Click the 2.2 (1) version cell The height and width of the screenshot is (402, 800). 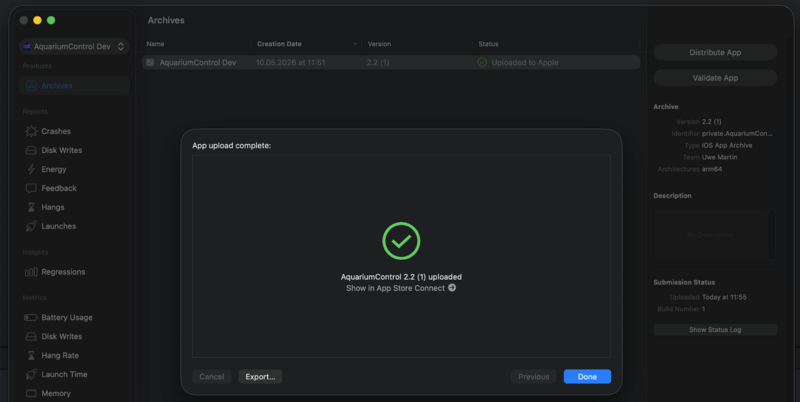[x=378, y=62]
